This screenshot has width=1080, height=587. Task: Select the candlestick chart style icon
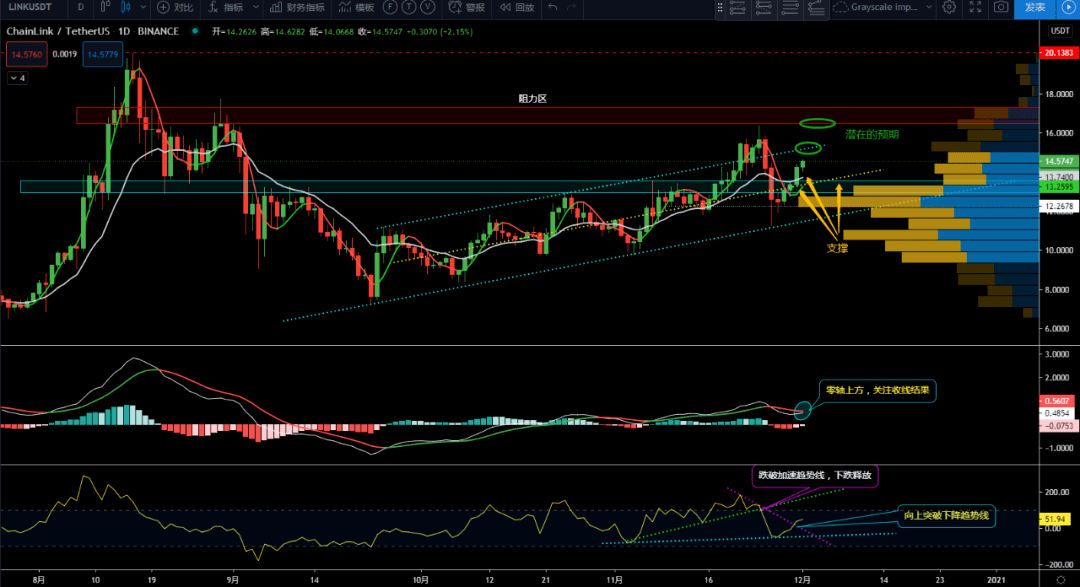pyautogui.click(x=126, y=7)
